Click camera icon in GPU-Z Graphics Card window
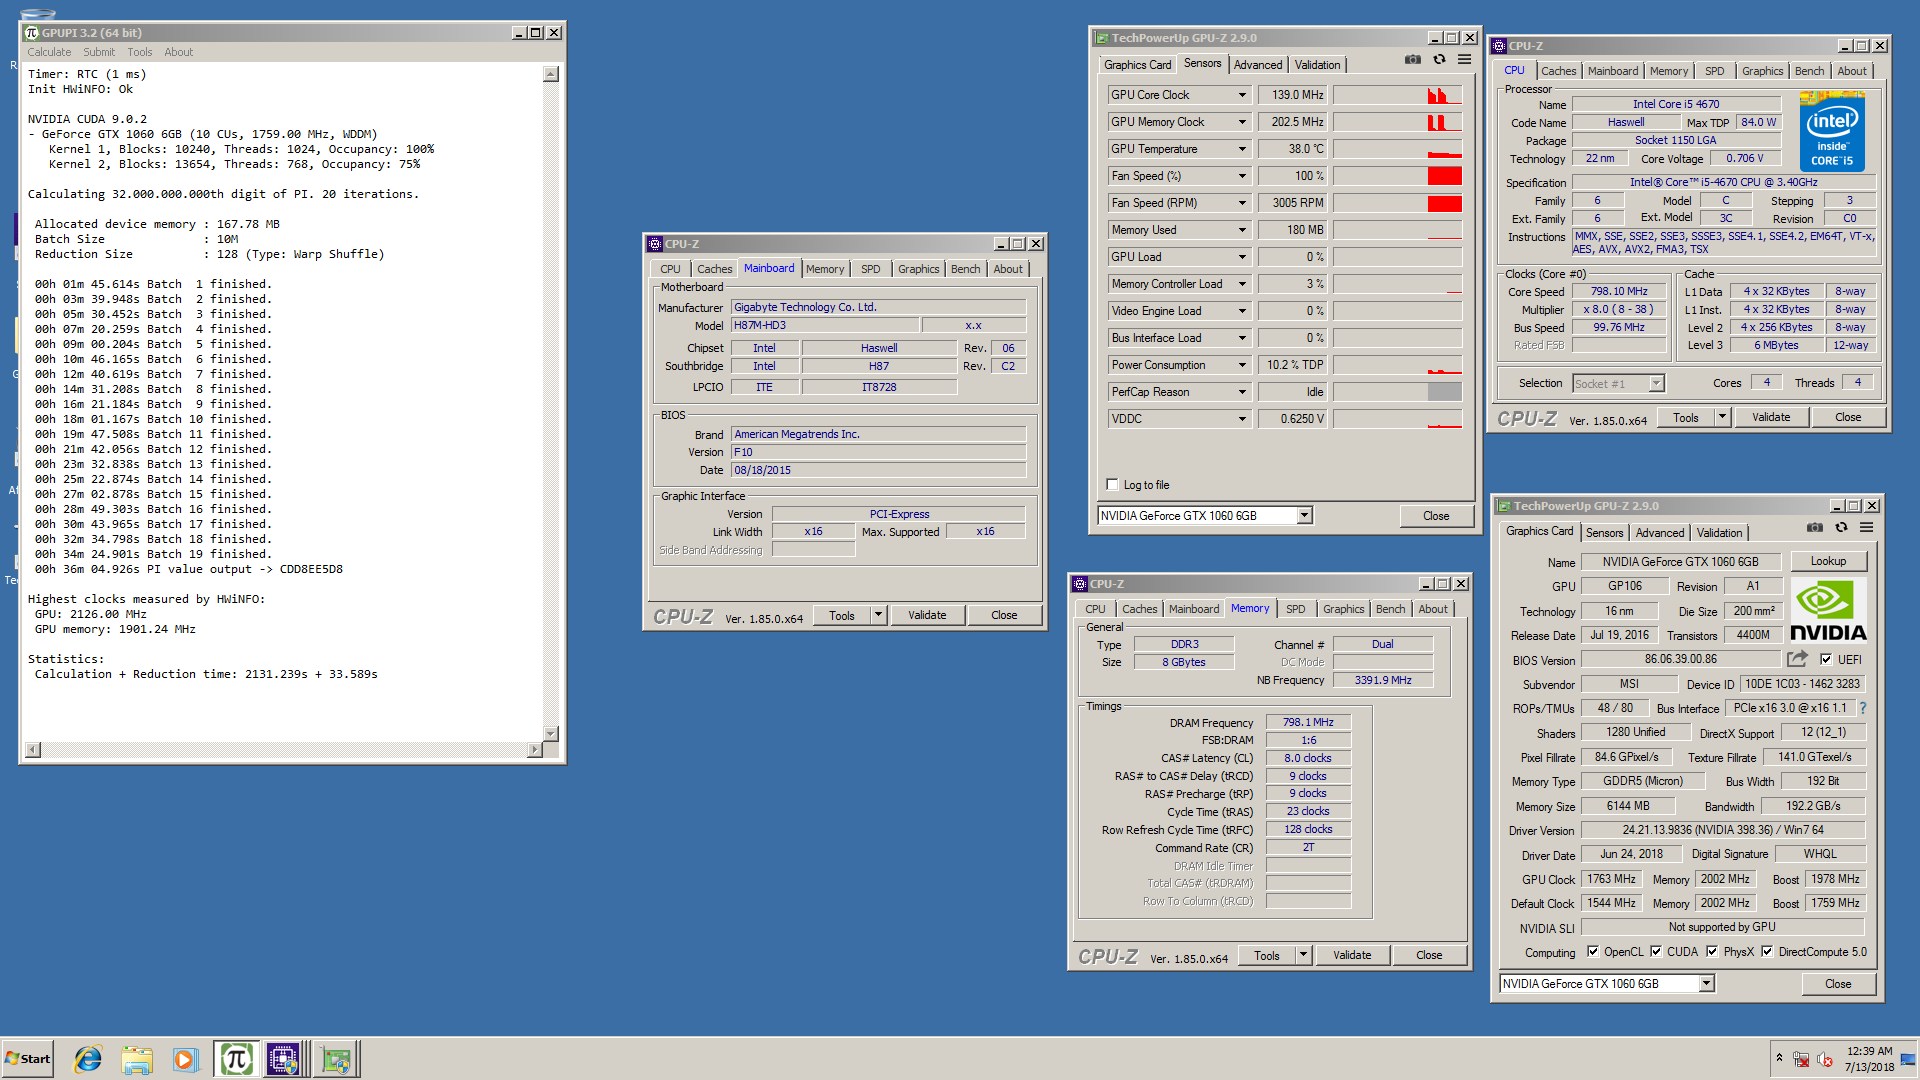 click(x=1815, y=528)
